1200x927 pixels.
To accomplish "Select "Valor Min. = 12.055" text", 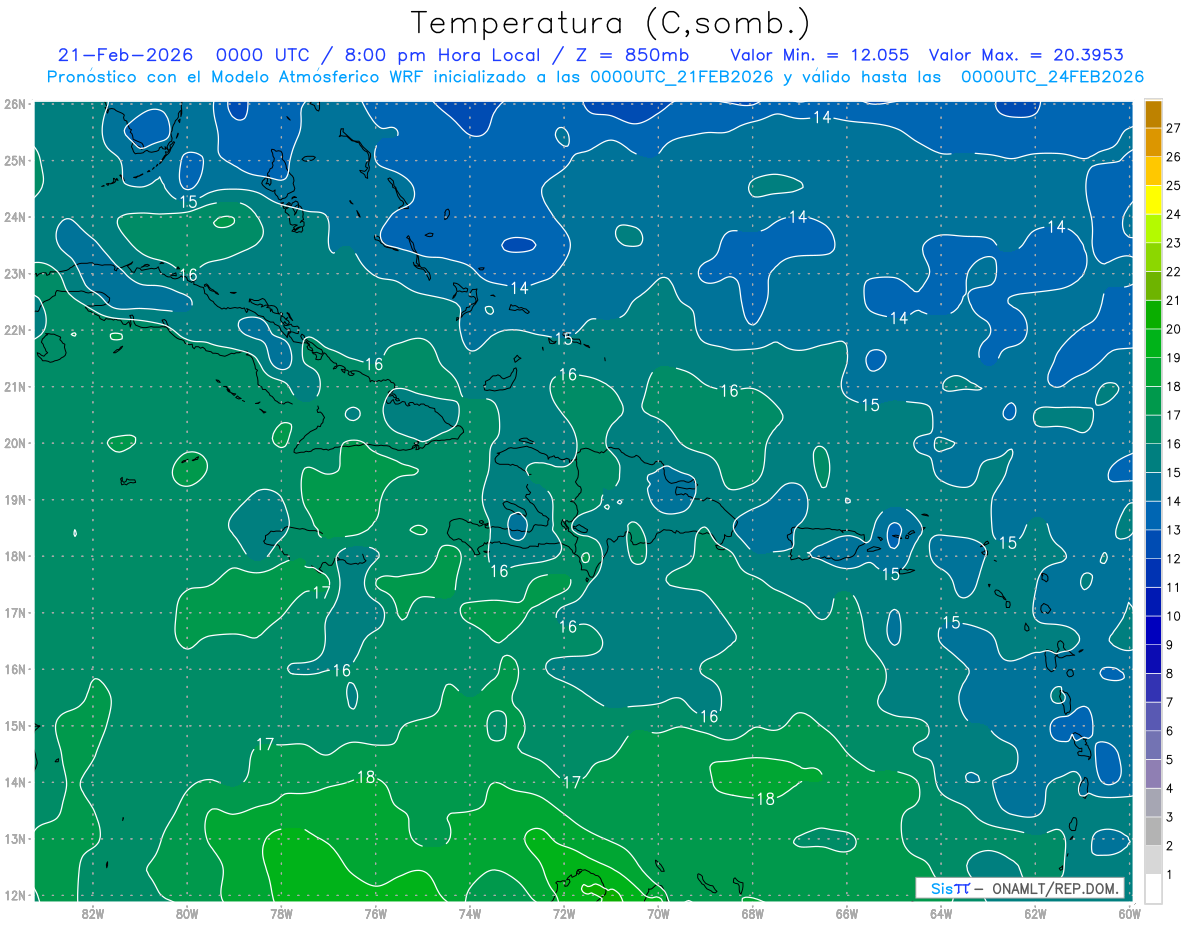I will click(x=818, y=55).
